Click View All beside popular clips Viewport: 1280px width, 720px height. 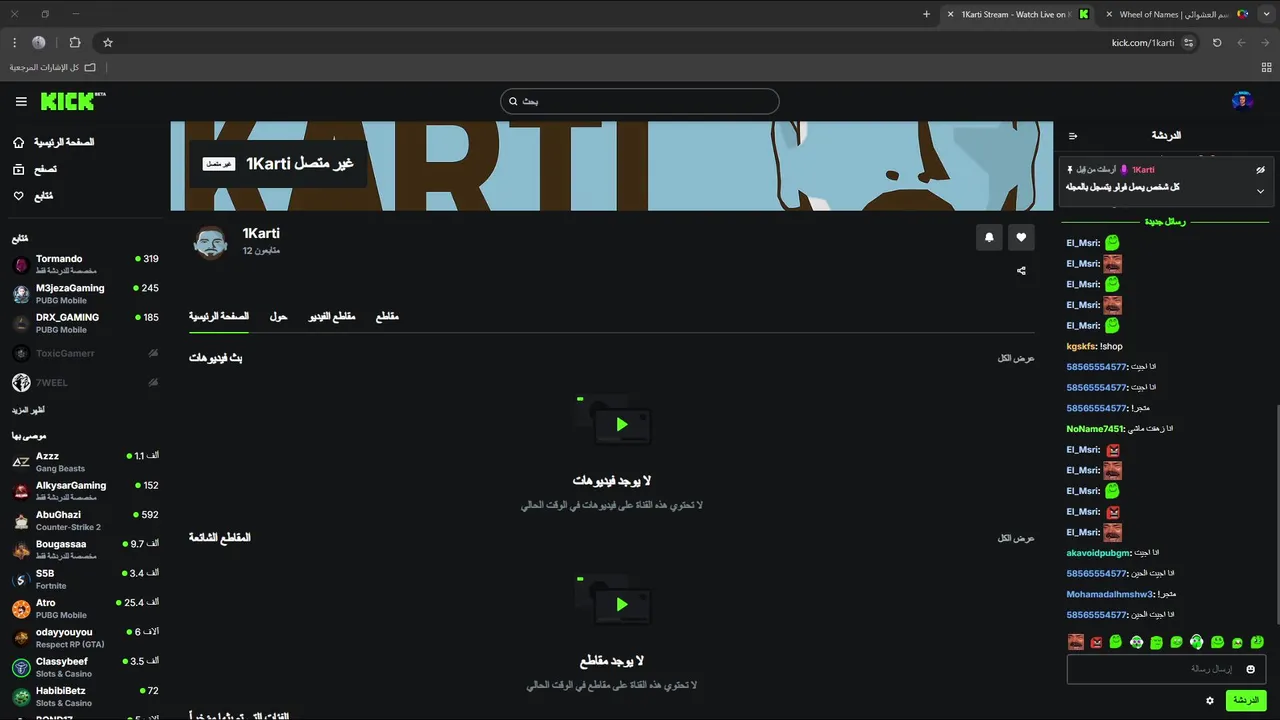pos(1016,538)
